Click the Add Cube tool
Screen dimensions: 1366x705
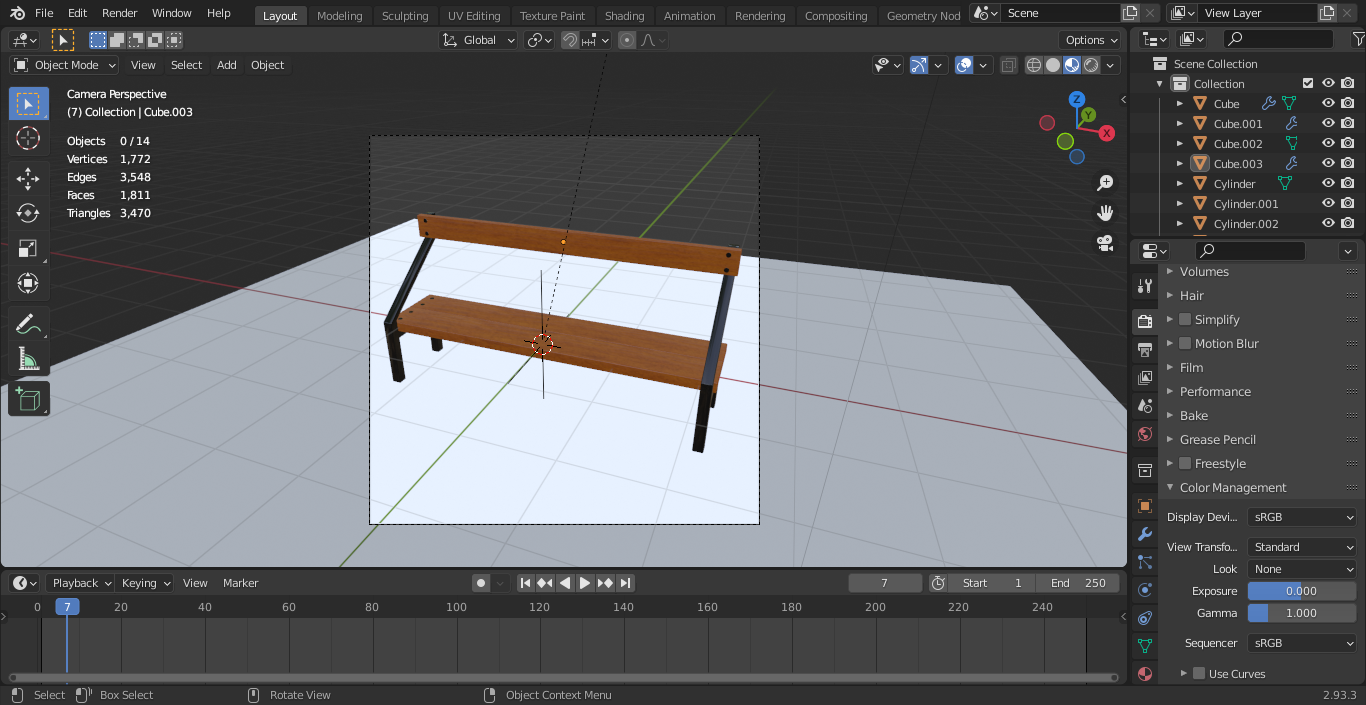(x=28, y=399)
